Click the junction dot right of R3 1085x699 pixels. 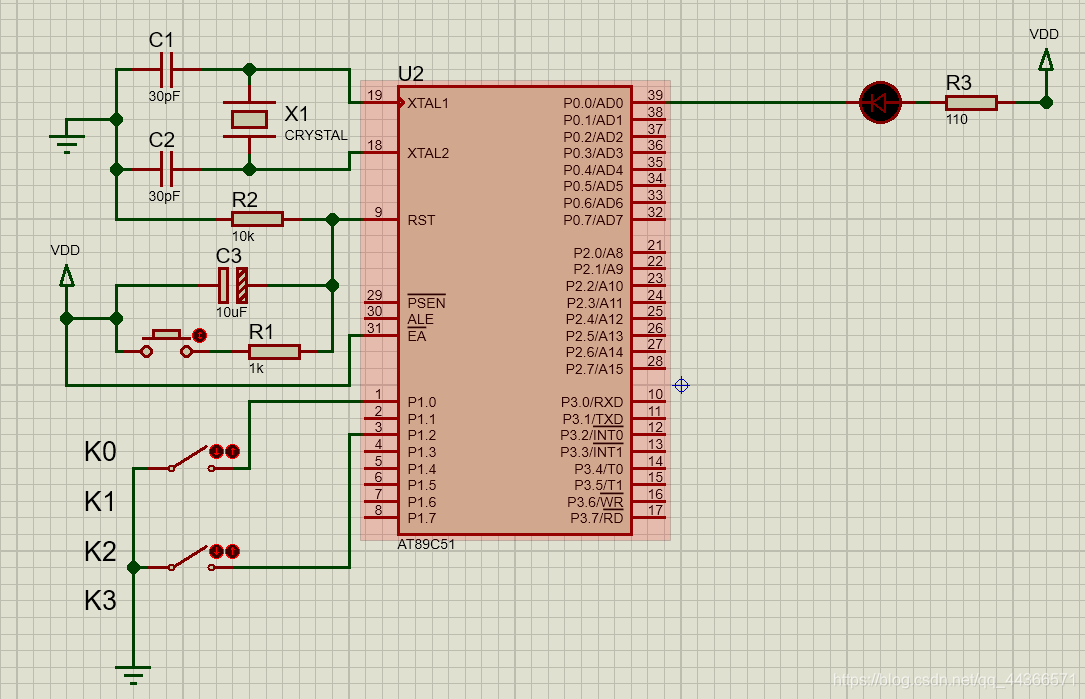1046,102
